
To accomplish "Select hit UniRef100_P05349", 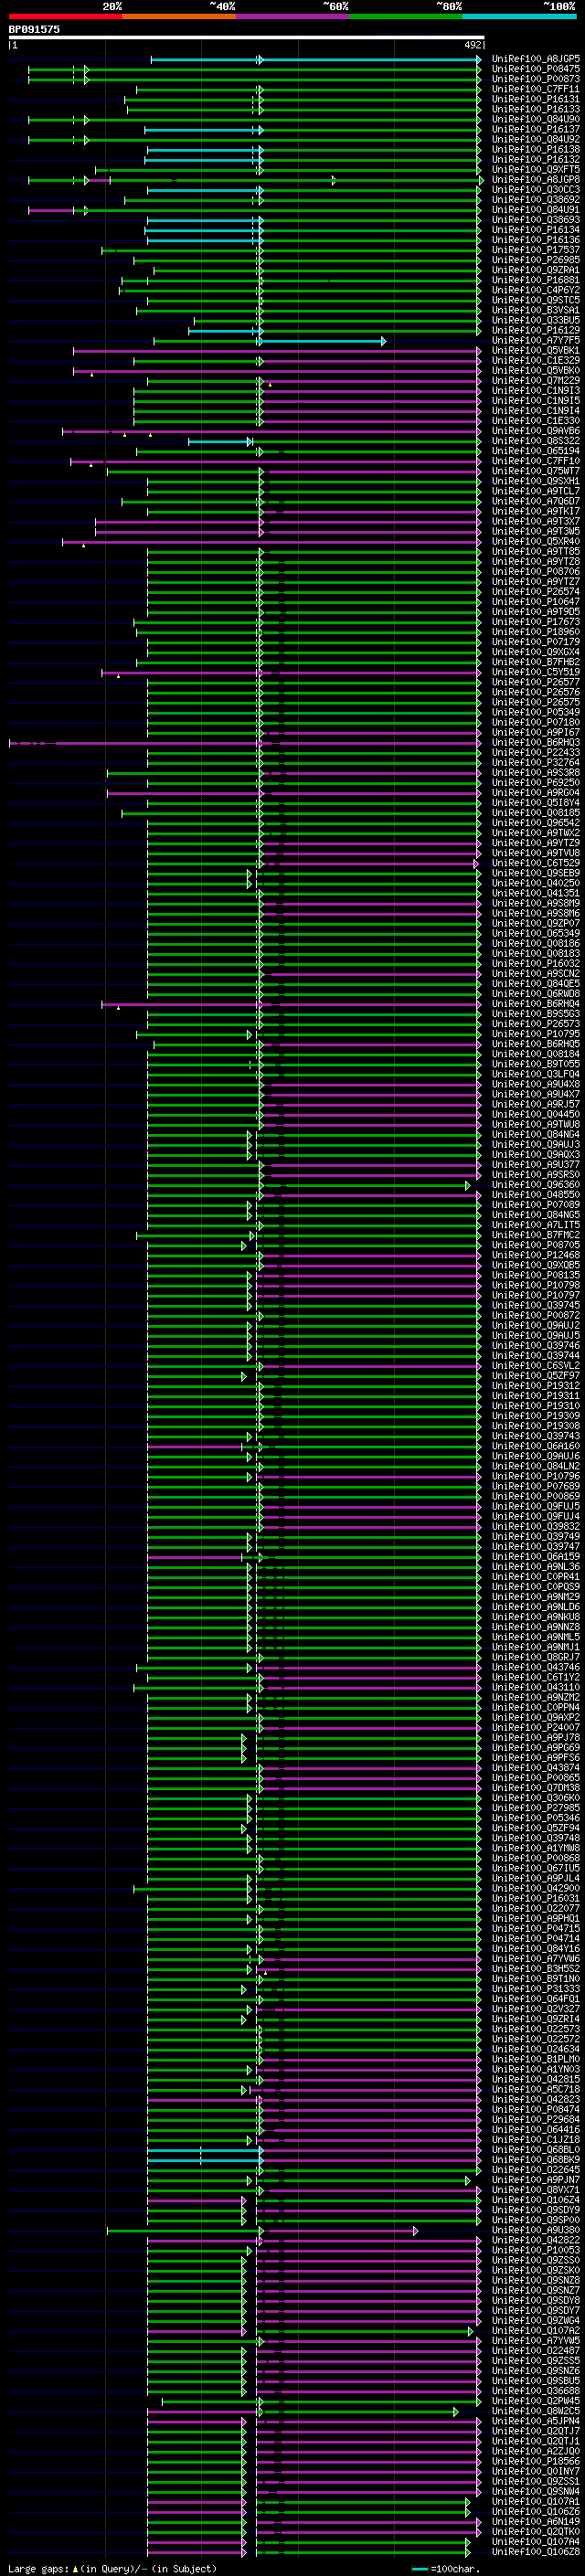I will [535, 713].
